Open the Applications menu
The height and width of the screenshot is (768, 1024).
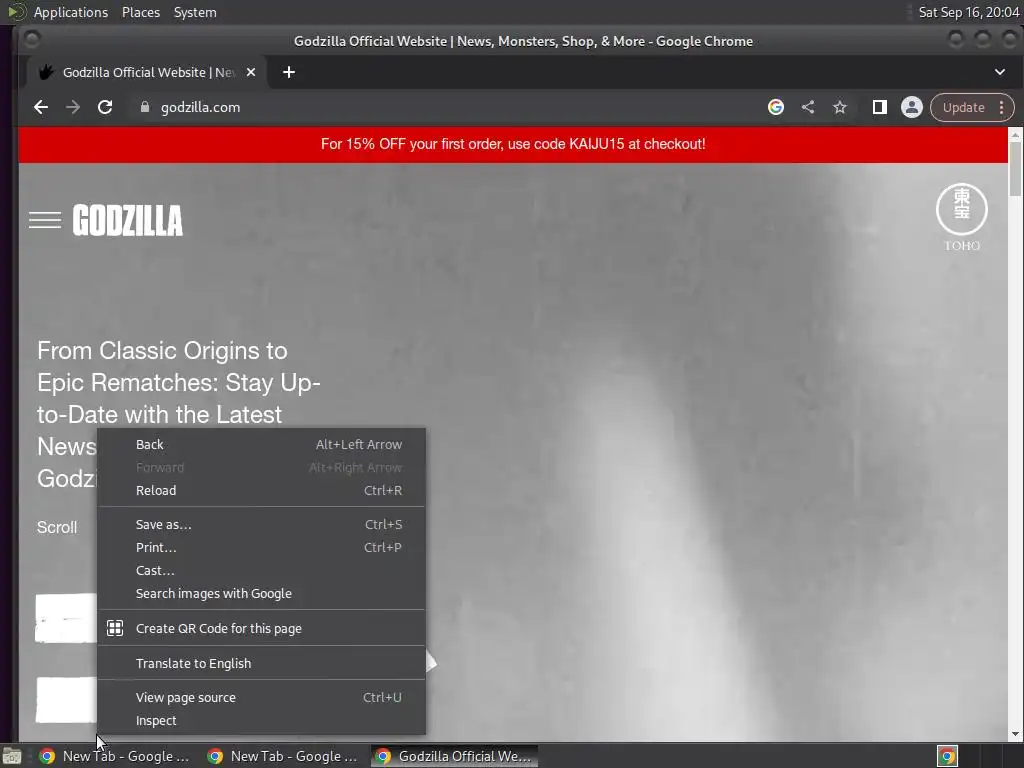71,12
